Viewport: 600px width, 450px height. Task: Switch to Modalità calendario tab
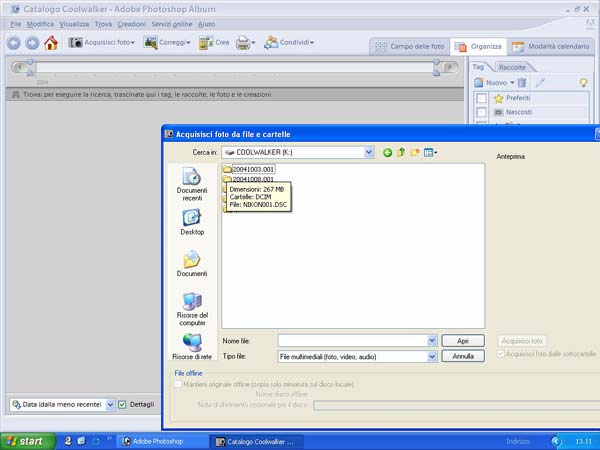551,47
